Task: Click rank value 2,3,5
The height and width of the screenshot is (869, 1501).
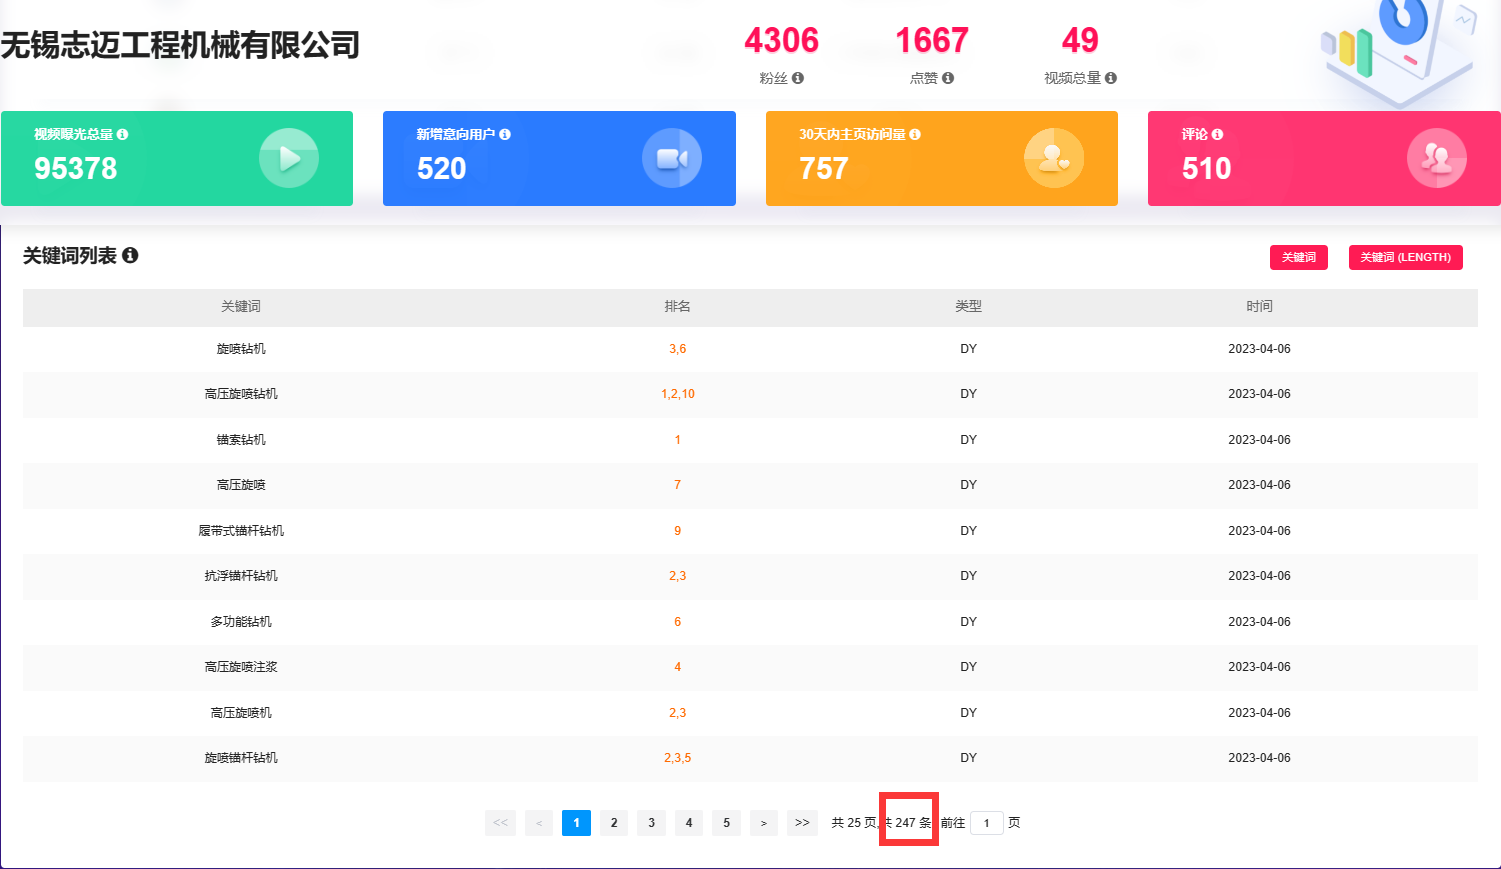Action: tap(678, 758)
